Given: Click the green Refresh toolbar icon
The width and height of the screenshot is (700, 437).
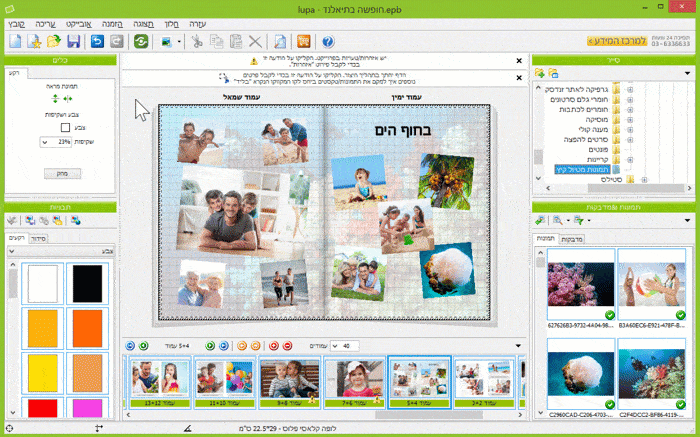Looking at the screenshot, I should pos(141,41).
